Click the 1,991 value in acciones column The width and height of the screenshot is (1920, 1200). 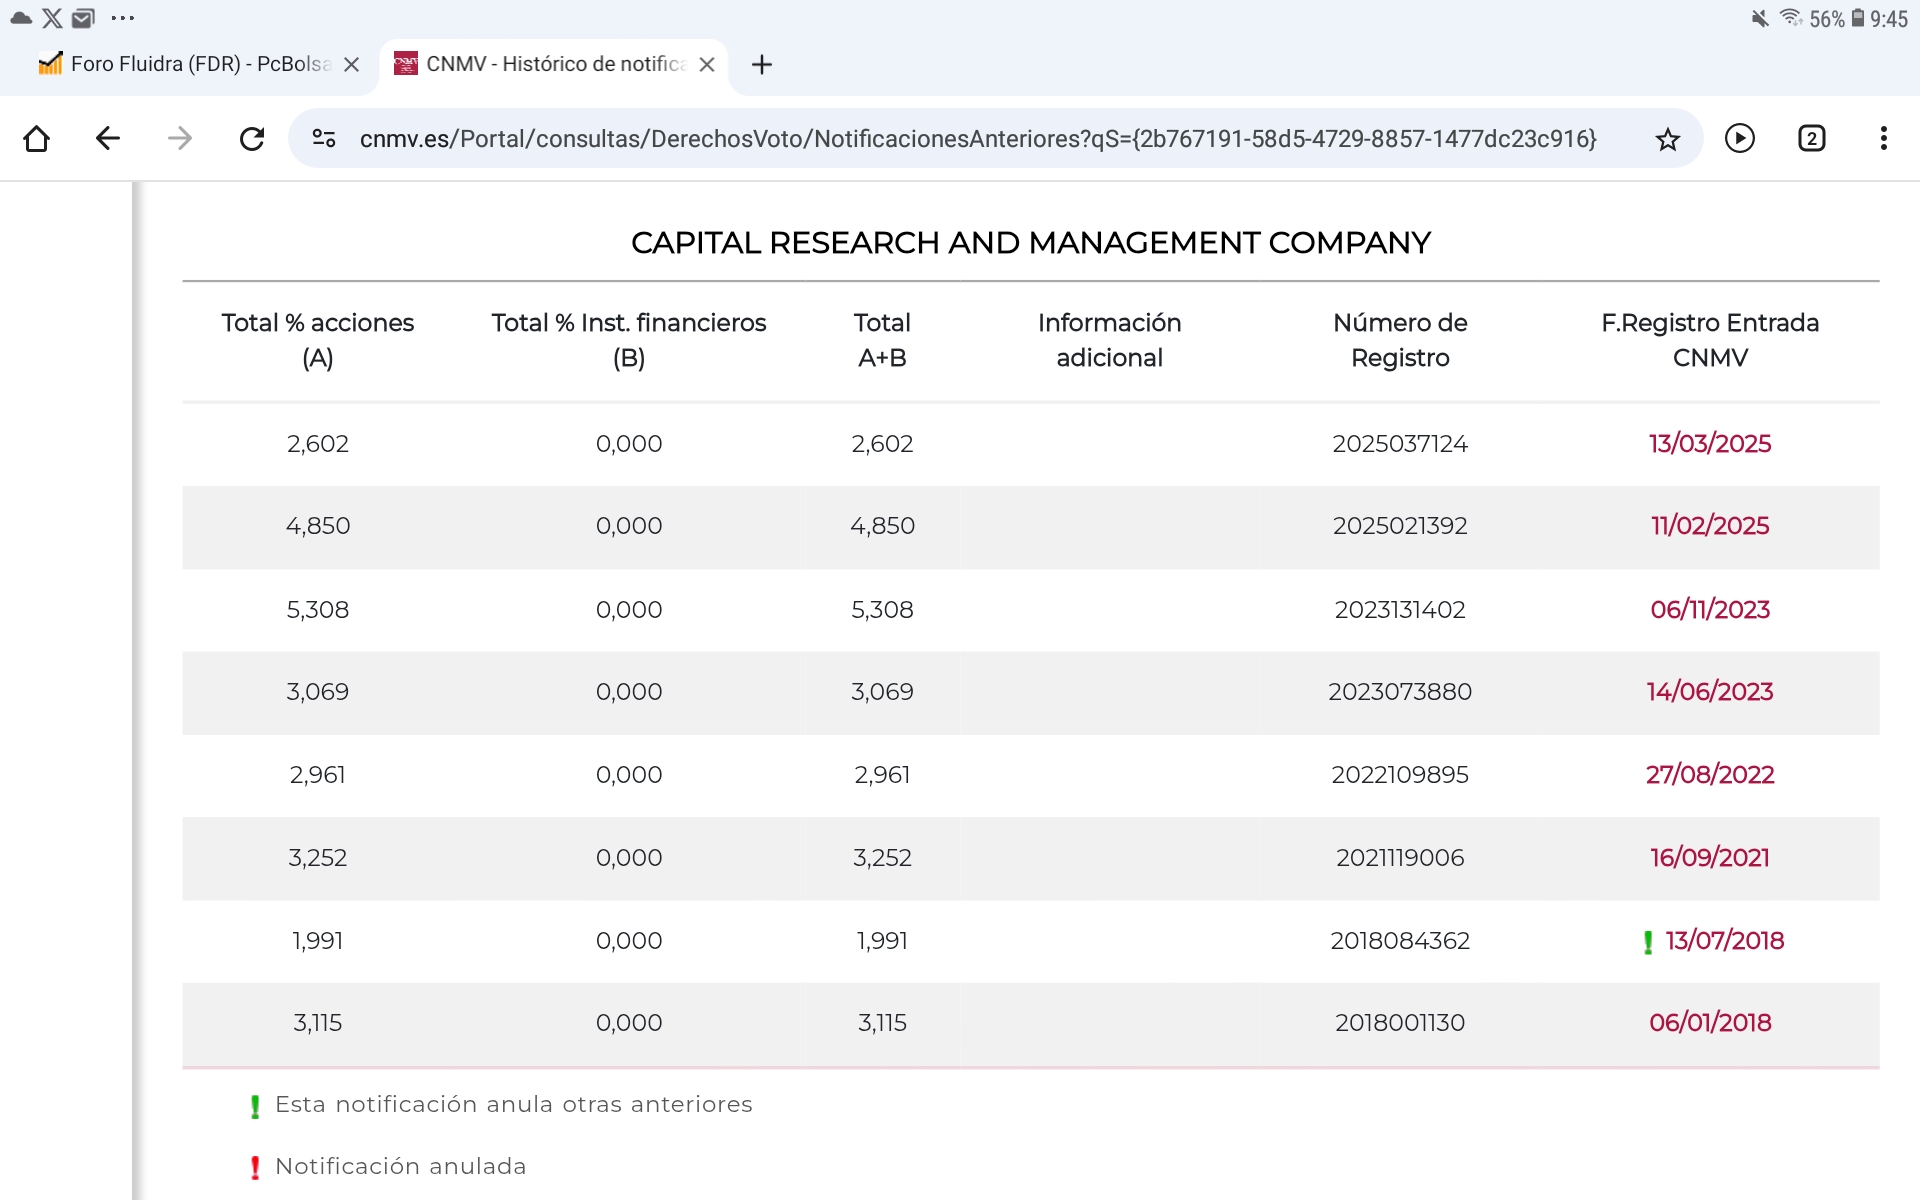point(318,940)
